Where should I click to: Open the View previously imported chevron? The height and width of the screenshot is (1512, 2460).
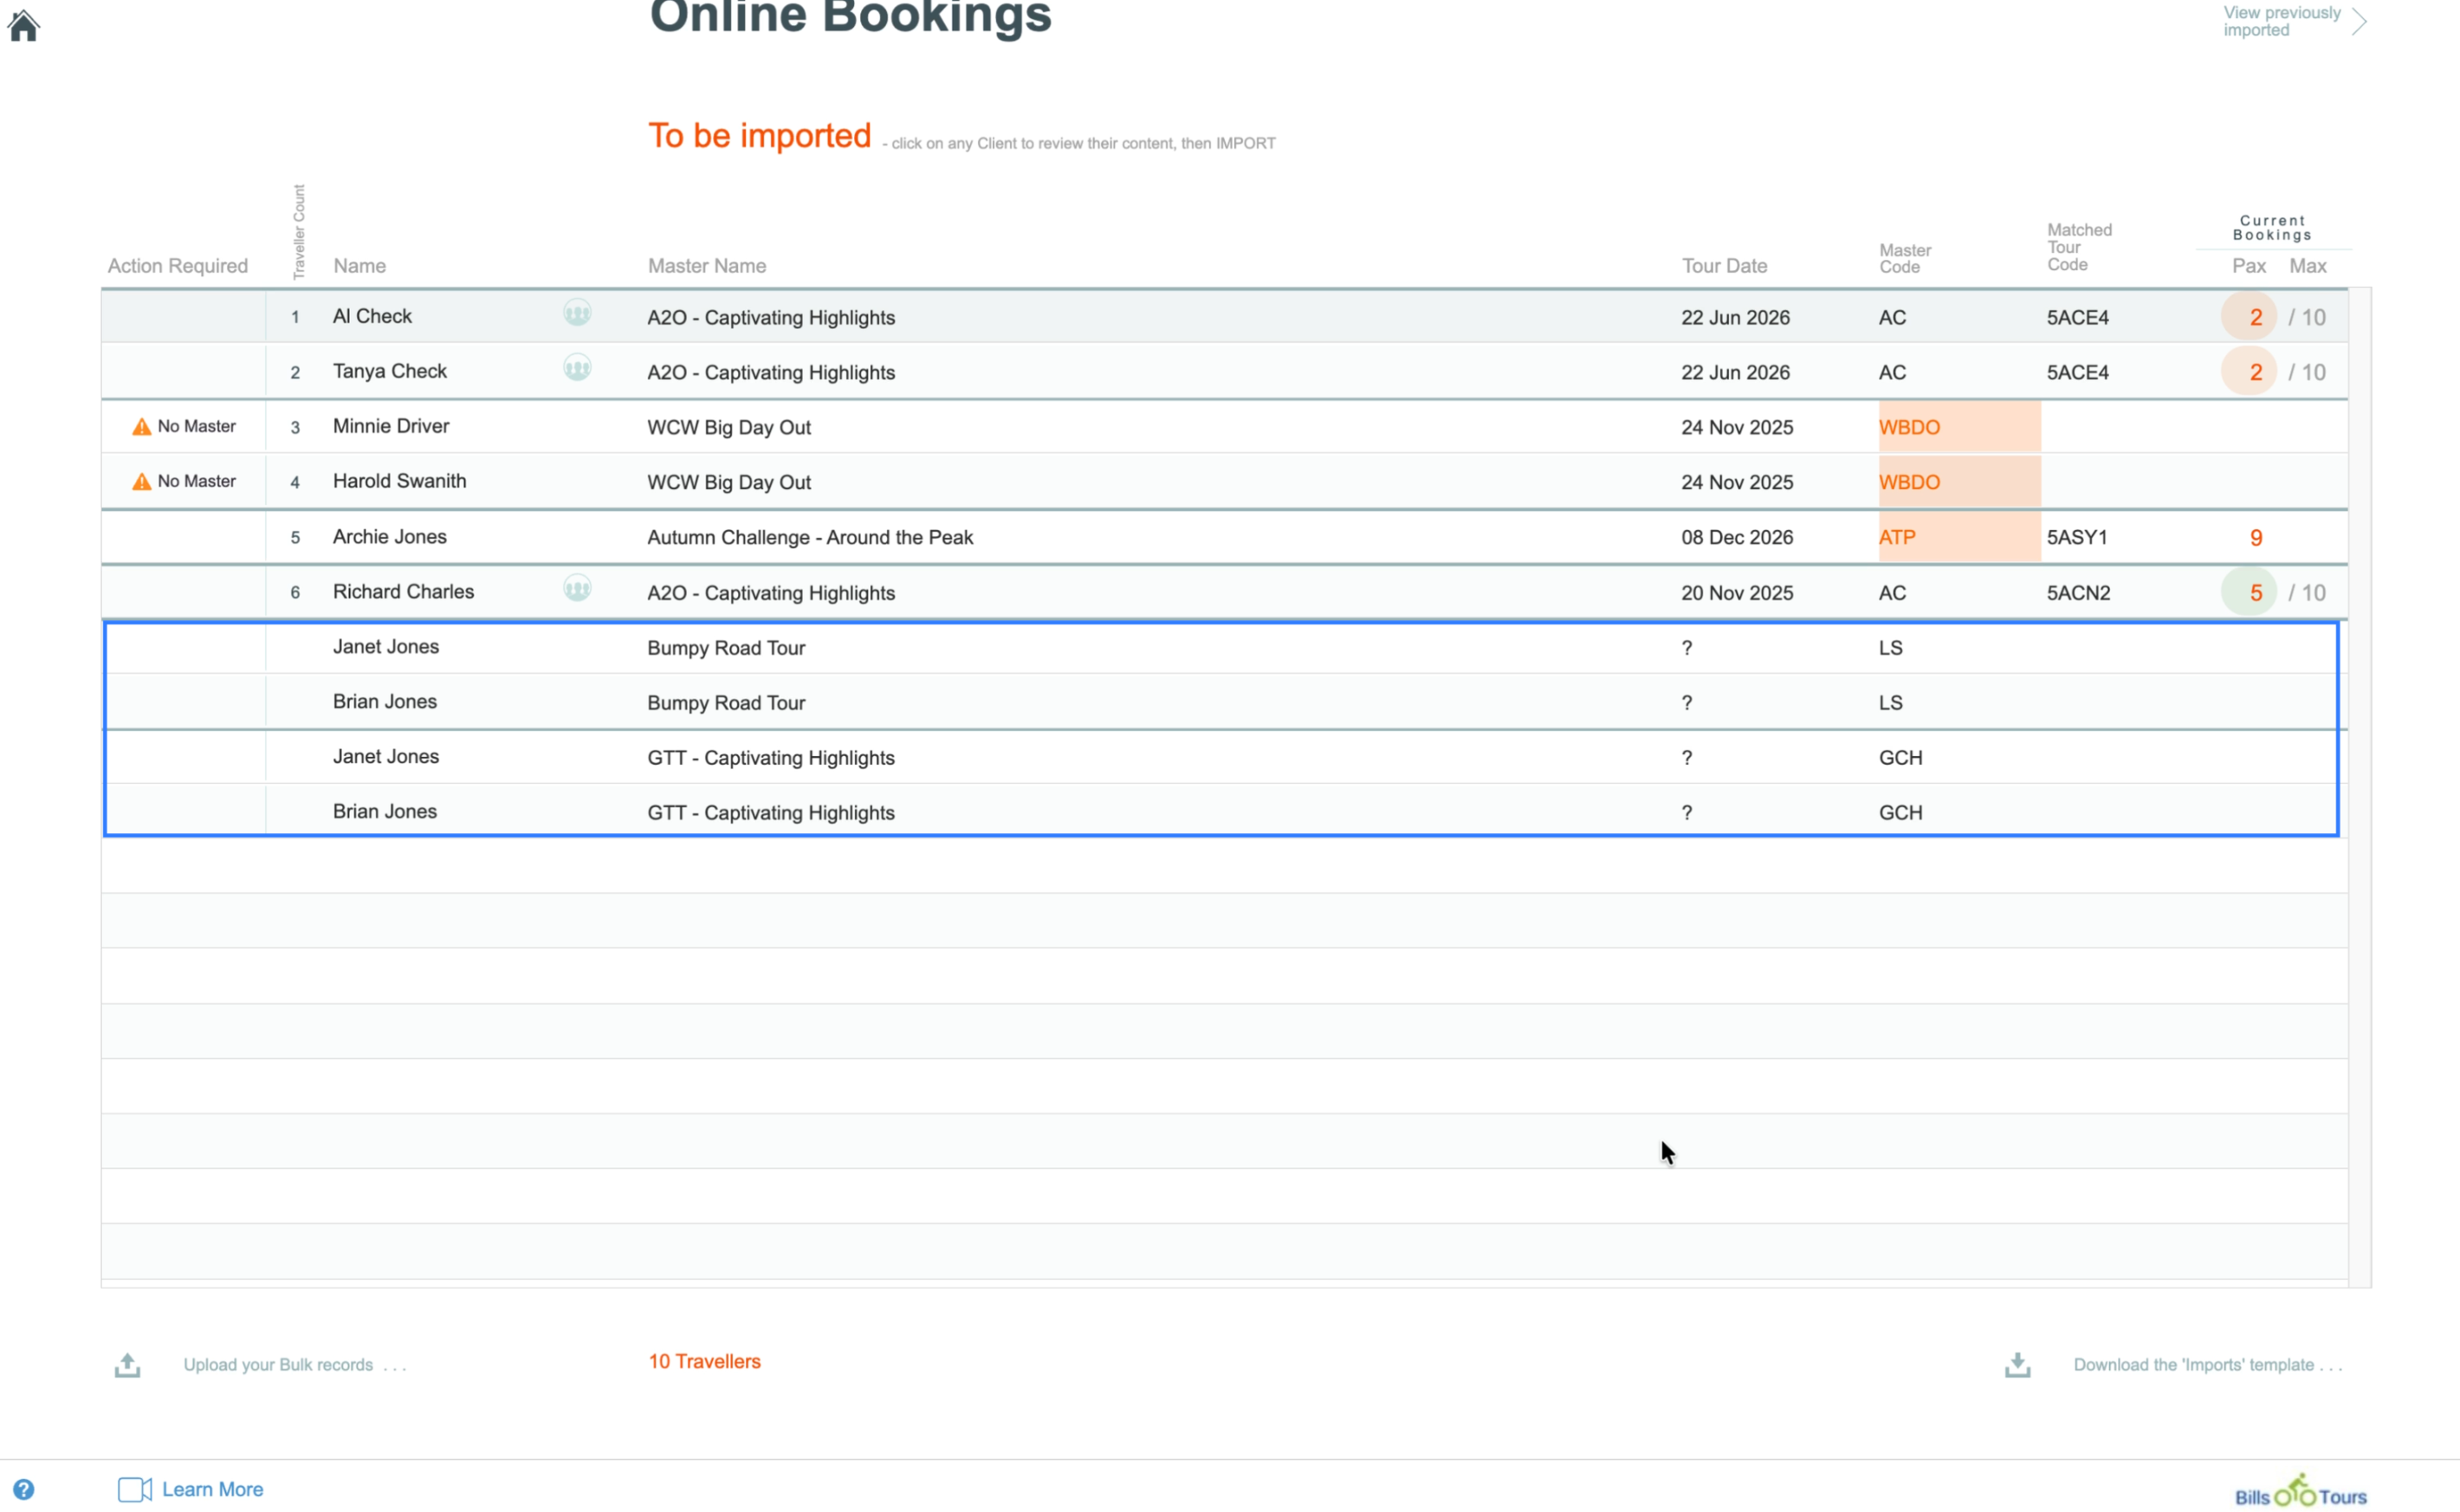[x=2360, y=21]
